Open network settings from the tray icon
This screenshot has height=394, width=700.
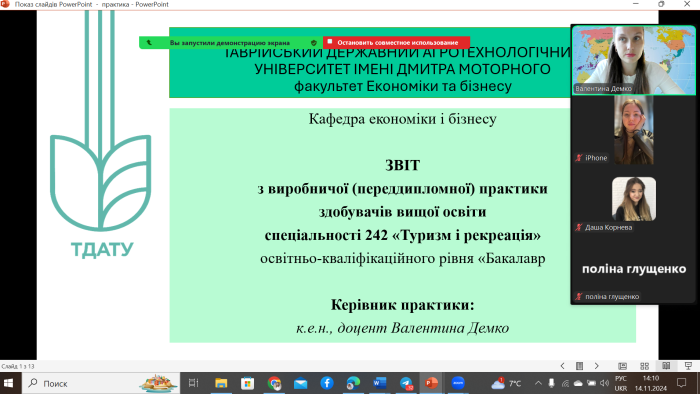point(565,383)
